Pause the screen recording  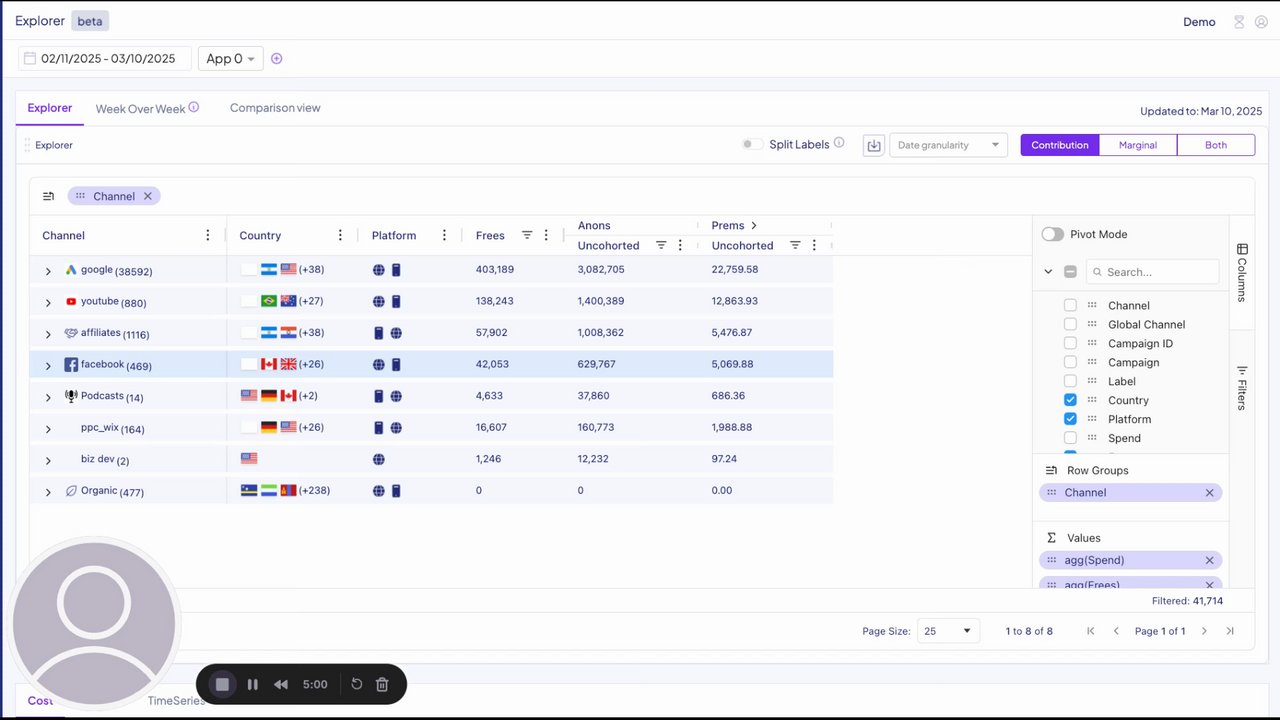point(253,684)
